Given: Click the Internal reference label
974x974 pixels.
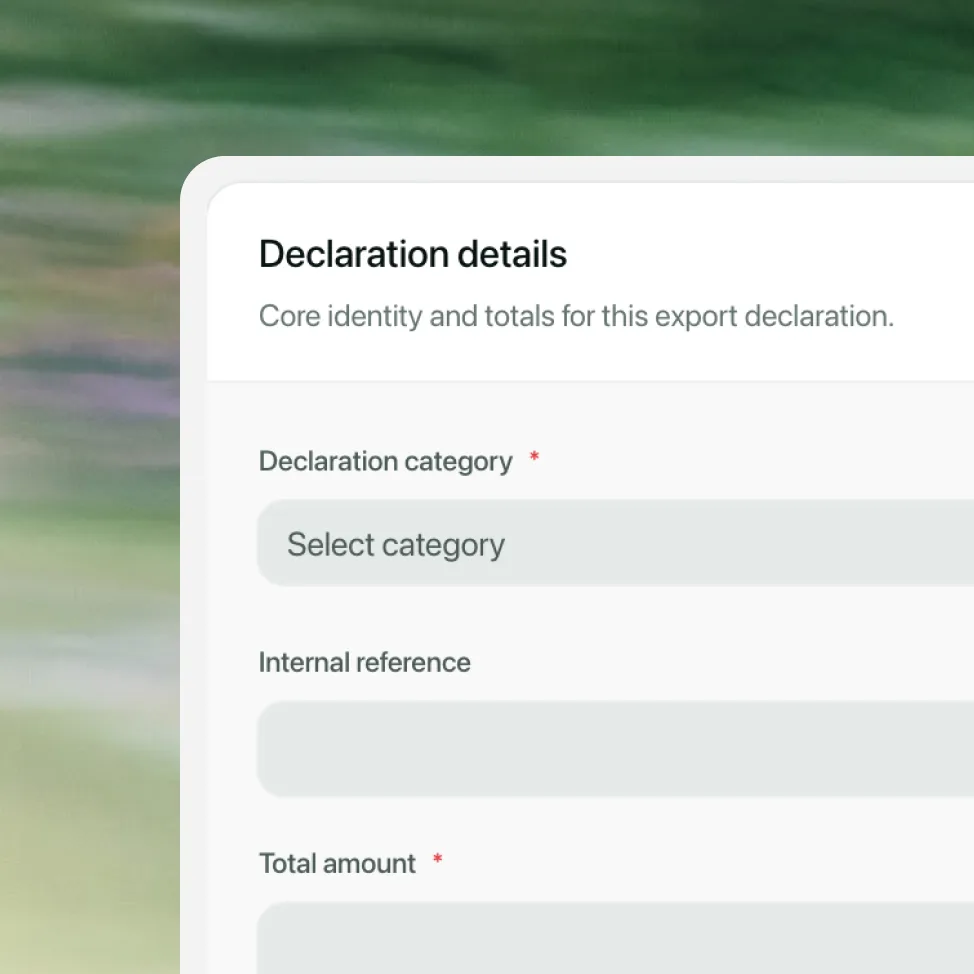Looking at the screenshot, I should [365, 662].
